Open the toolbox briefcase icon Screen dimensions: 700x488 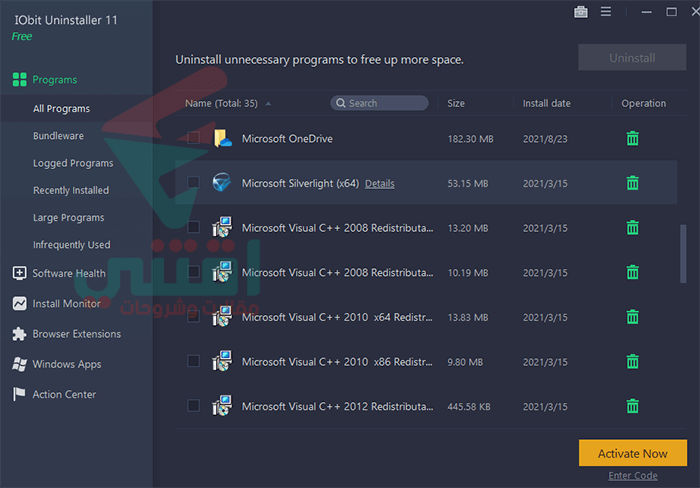(581, 12)
